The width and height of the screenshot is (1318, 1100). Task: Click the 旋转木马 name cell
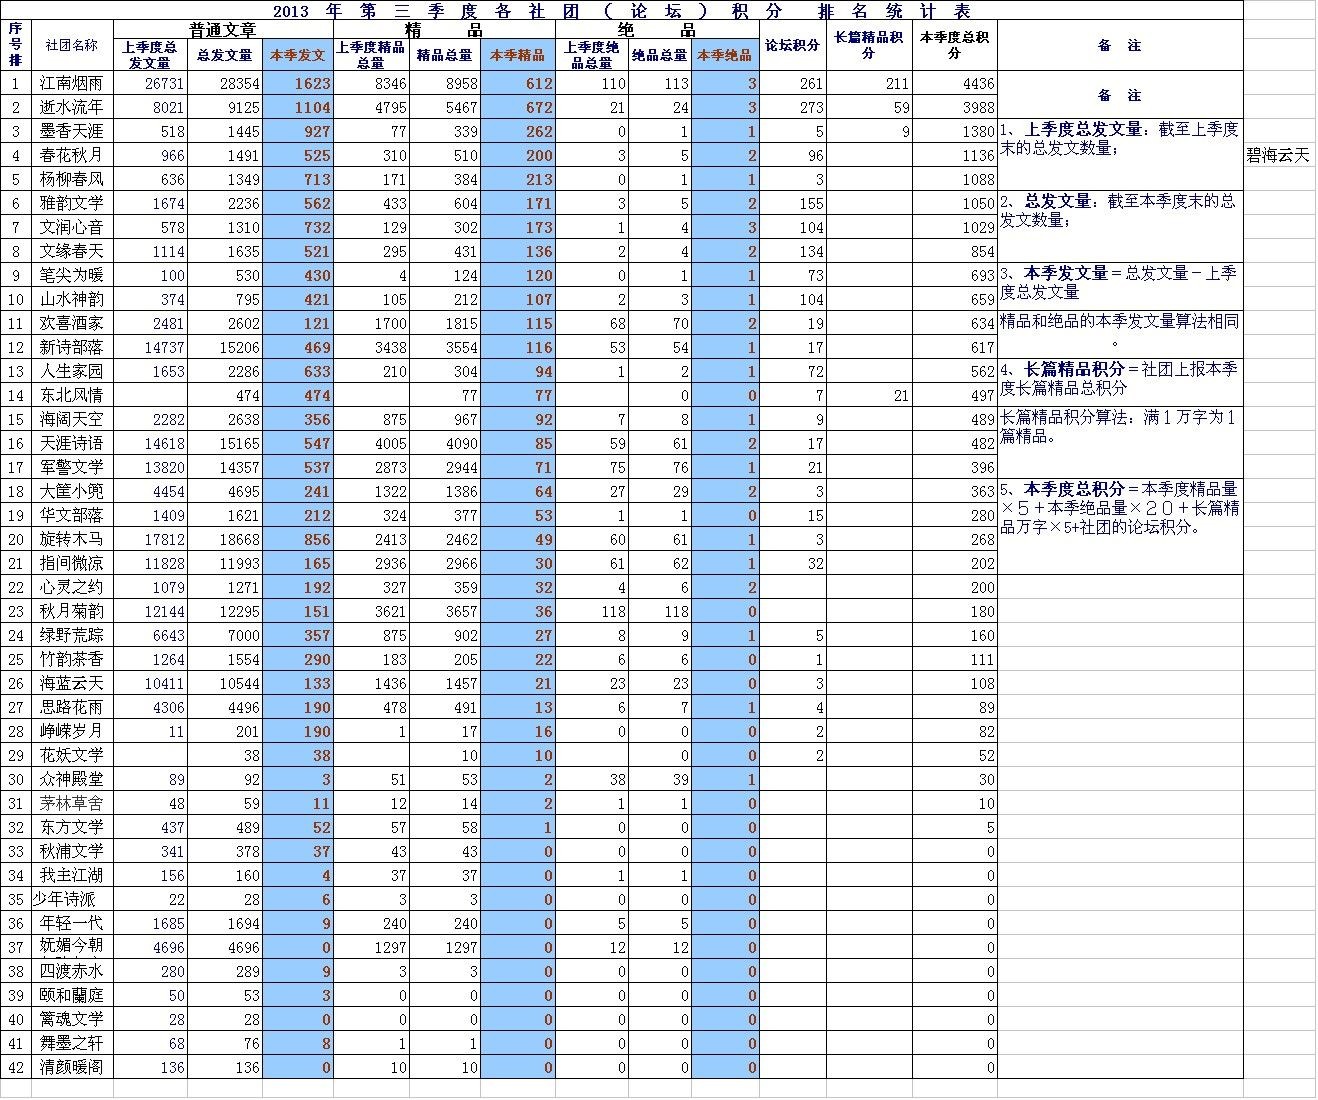[72, 539]
